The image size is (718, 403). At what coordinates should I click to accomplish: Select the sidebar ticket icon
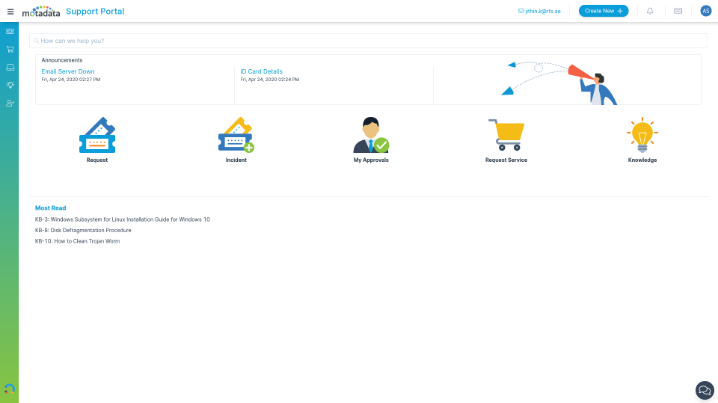pyautogui.click(x=10, y=32)
